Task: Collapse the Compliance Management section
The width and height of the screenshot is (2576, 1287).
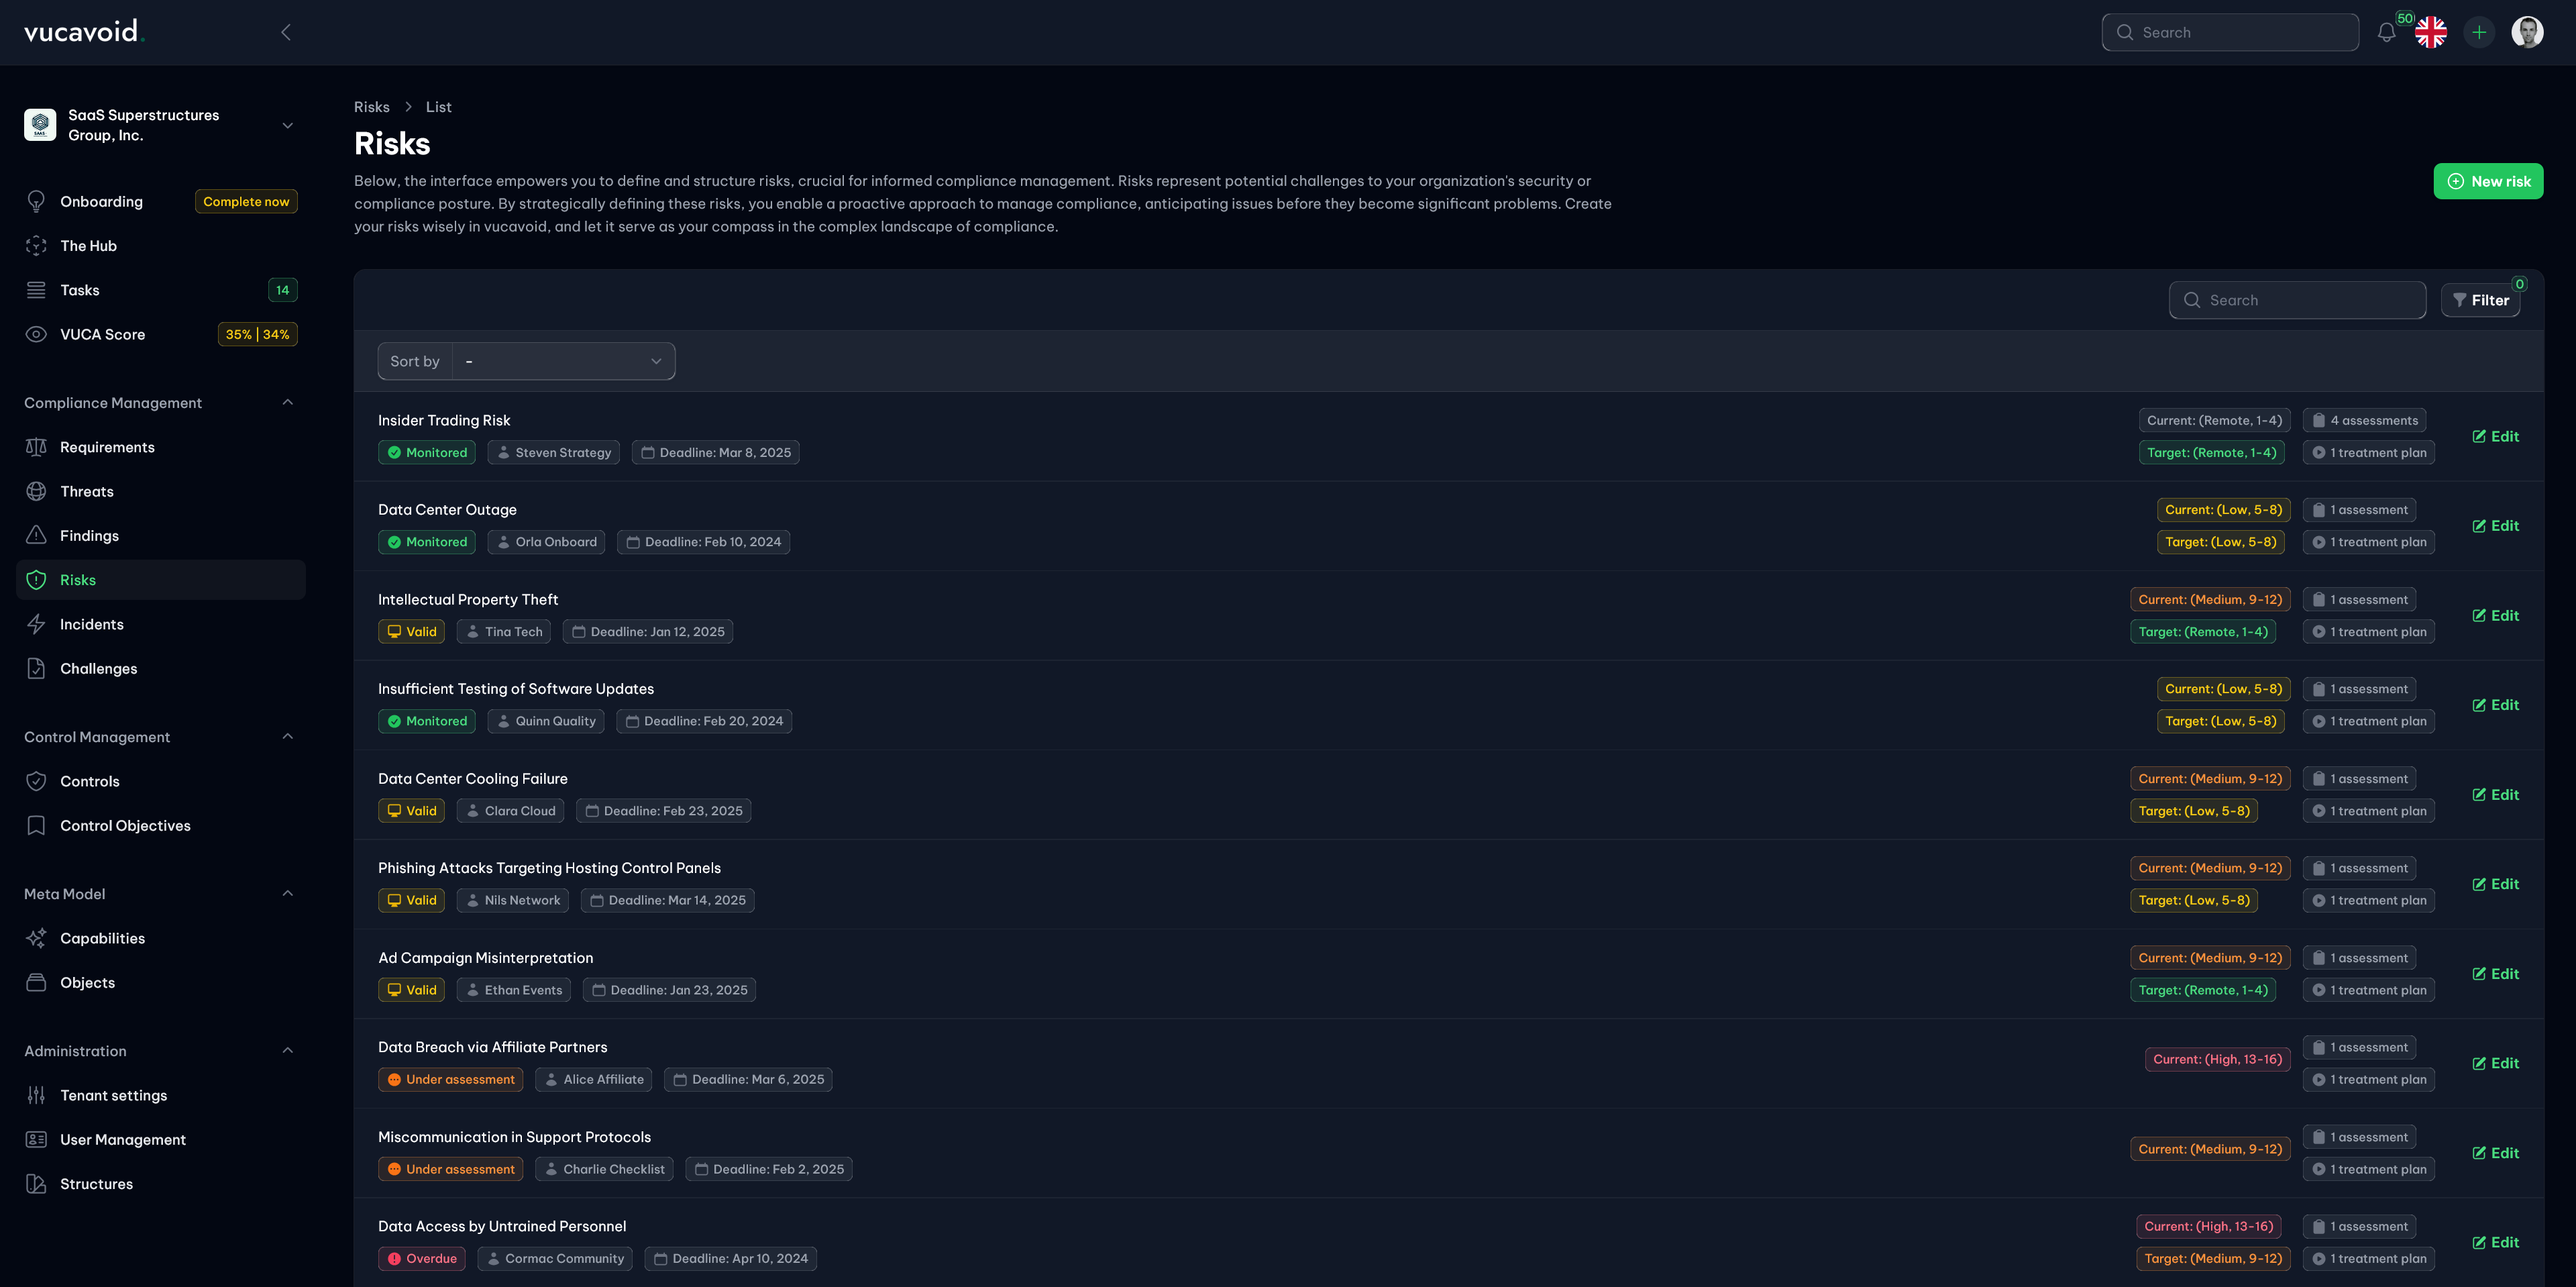Action: click(x=288, y=402)
